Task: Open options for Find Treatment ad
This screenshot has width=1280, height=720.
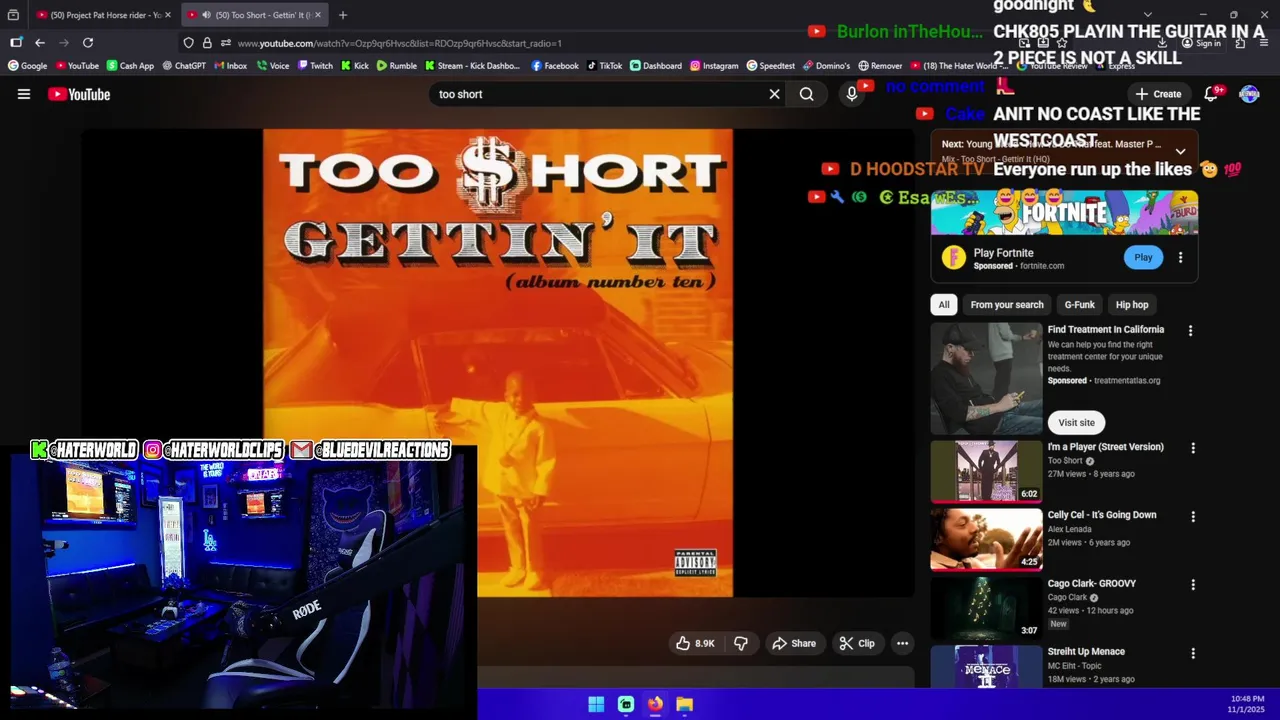Action: click(x=1190, y=331)
